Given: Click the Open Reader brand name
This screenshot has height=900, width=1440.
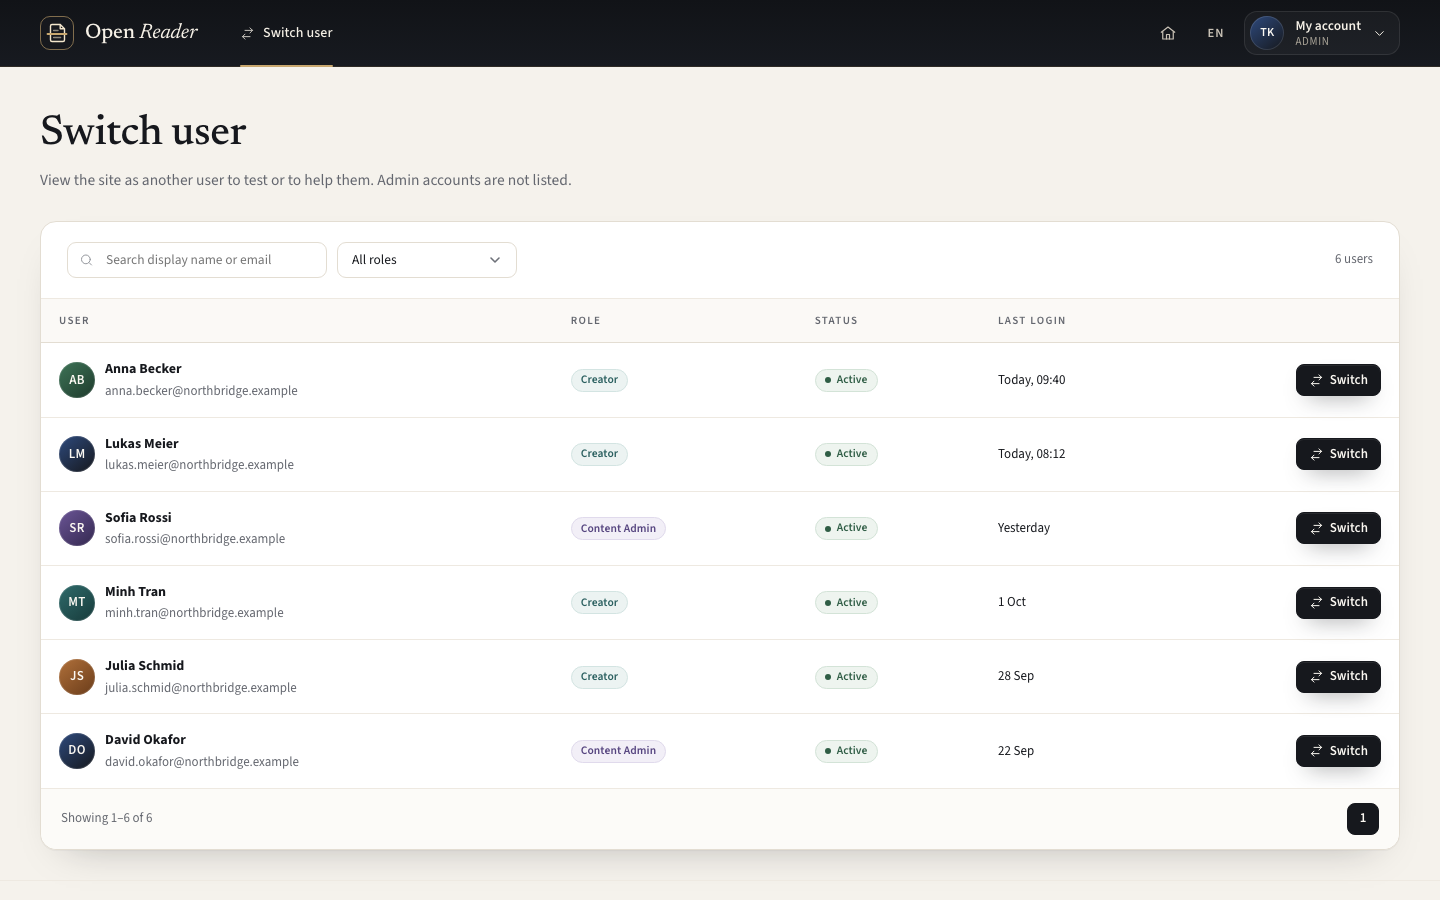Looking at the screenshot, I should click(142, 32).
